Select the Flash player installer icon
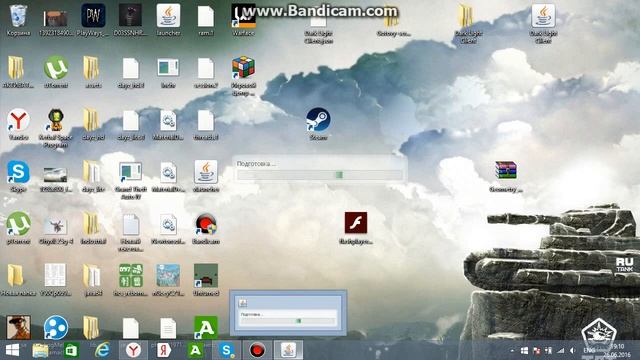The width and height of the screenshot is (640, 360). pos(356,223)
